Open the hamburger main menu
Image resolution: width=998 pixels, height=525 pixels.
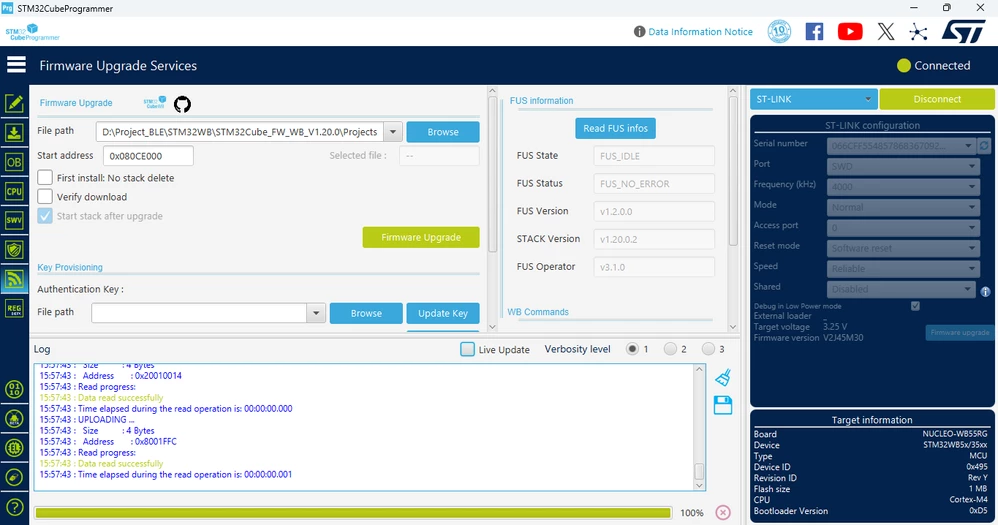pos(16,64)
